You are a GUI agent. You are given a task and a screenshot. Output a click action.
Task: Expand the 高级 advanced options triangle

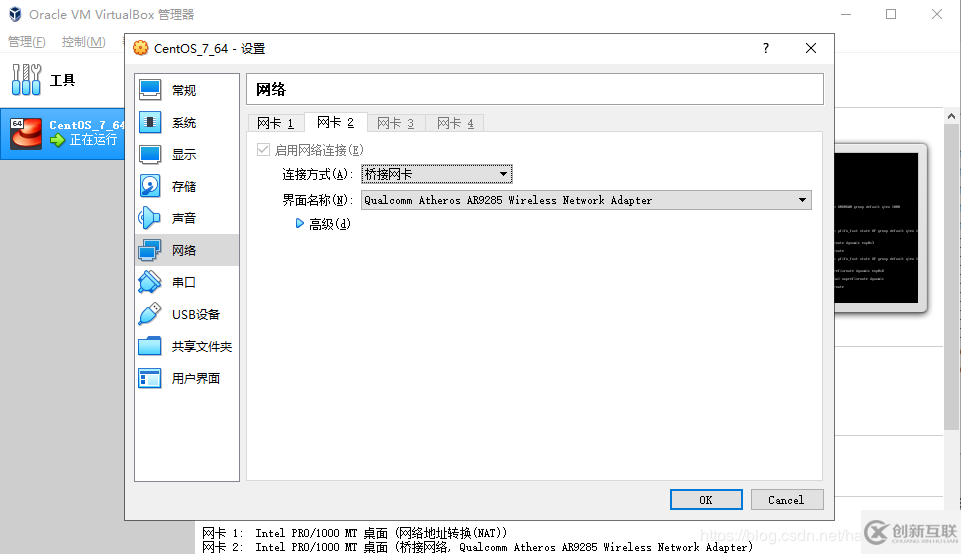(x=300, y=224)
